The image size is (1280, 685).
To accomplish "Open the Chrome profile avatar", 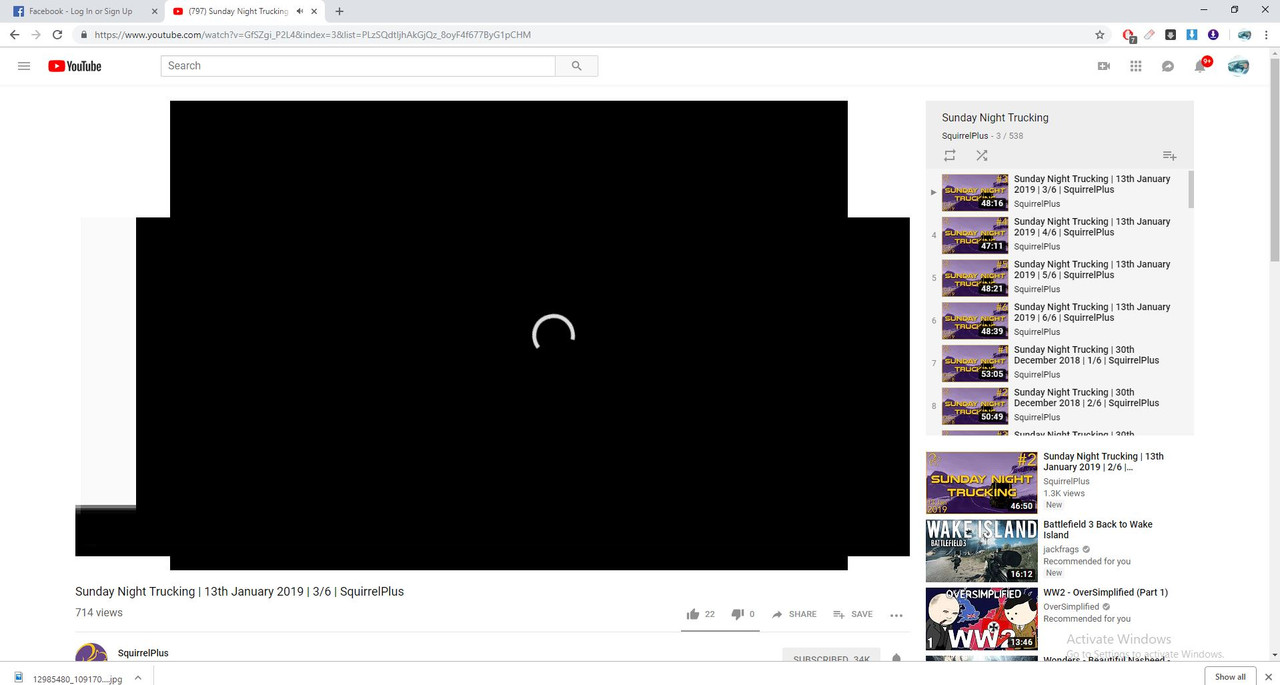I will pos(1245,35).
